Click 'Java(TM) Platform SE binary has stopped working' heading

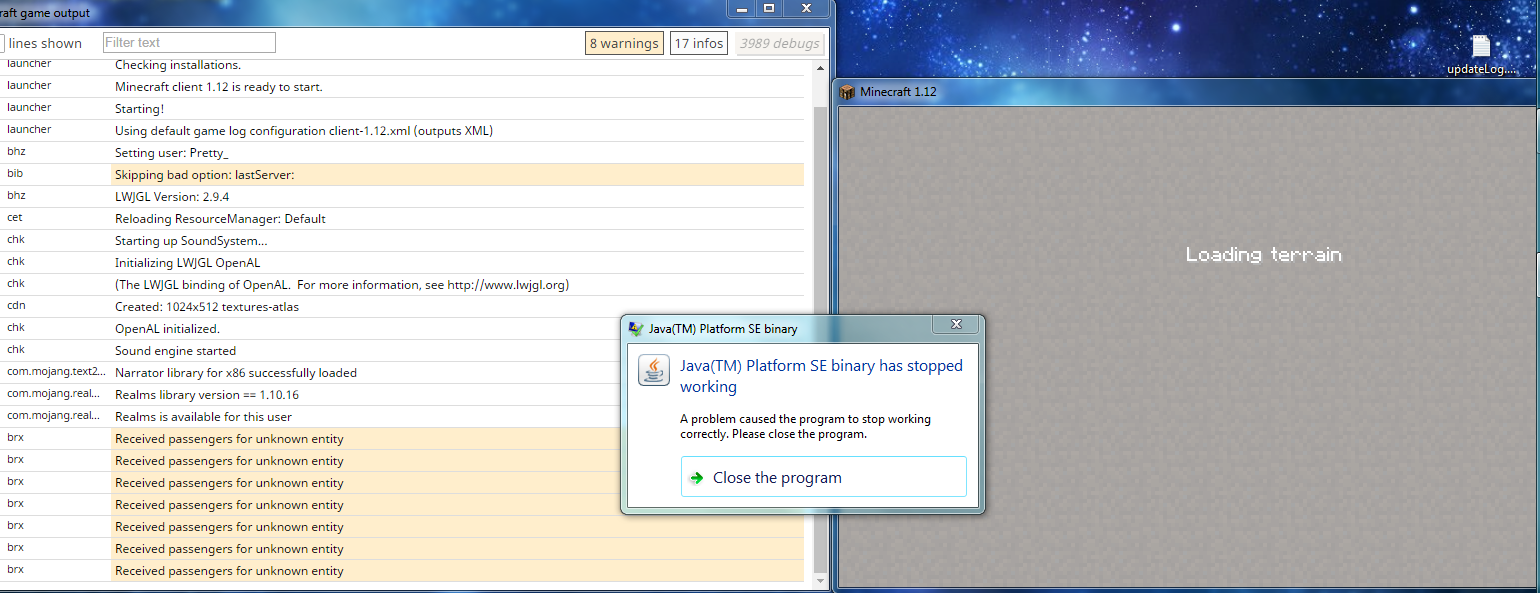click(x=821, y=376)
